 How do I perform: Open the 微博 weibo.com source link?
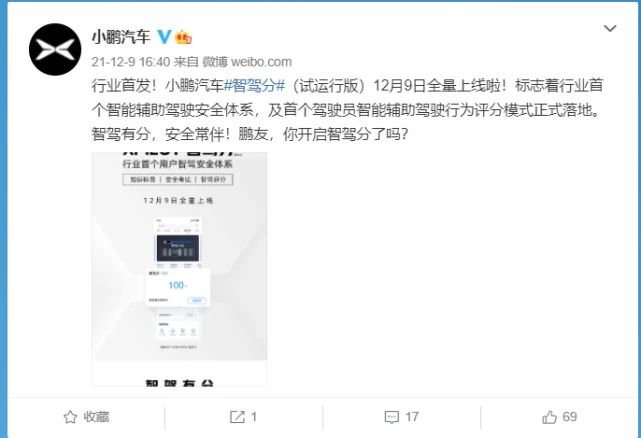247,62
